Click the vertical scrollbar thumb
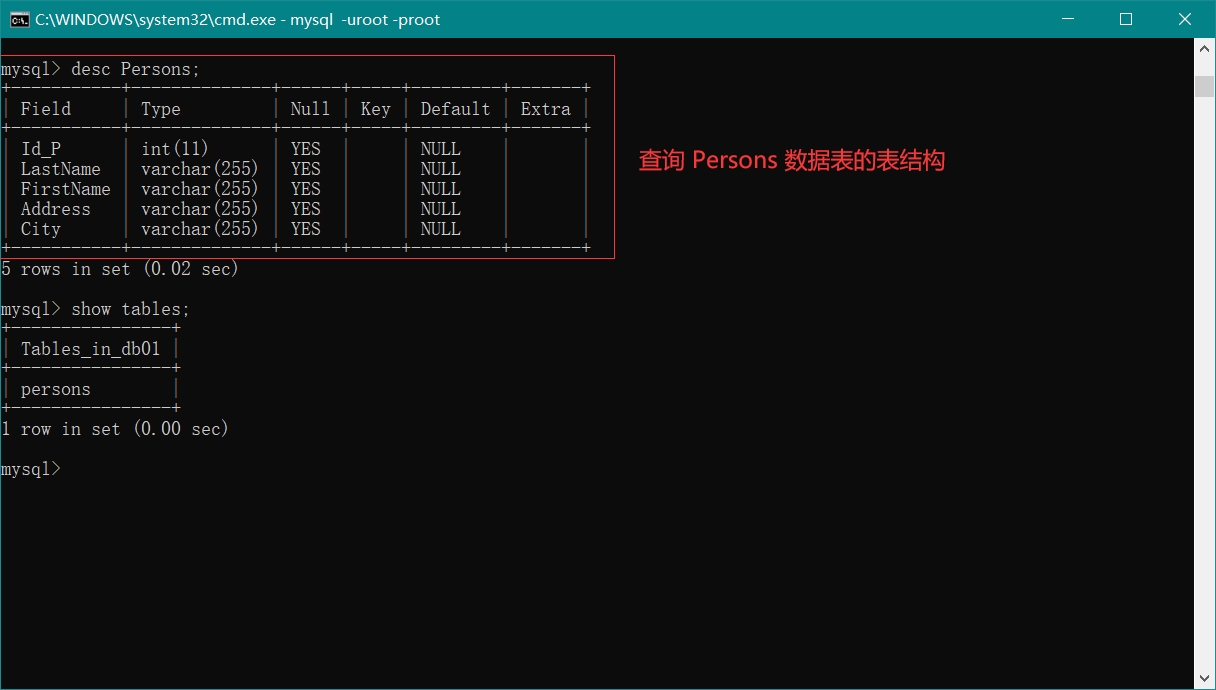This screenshot has height=690, width=1216. pos(1205,86)
